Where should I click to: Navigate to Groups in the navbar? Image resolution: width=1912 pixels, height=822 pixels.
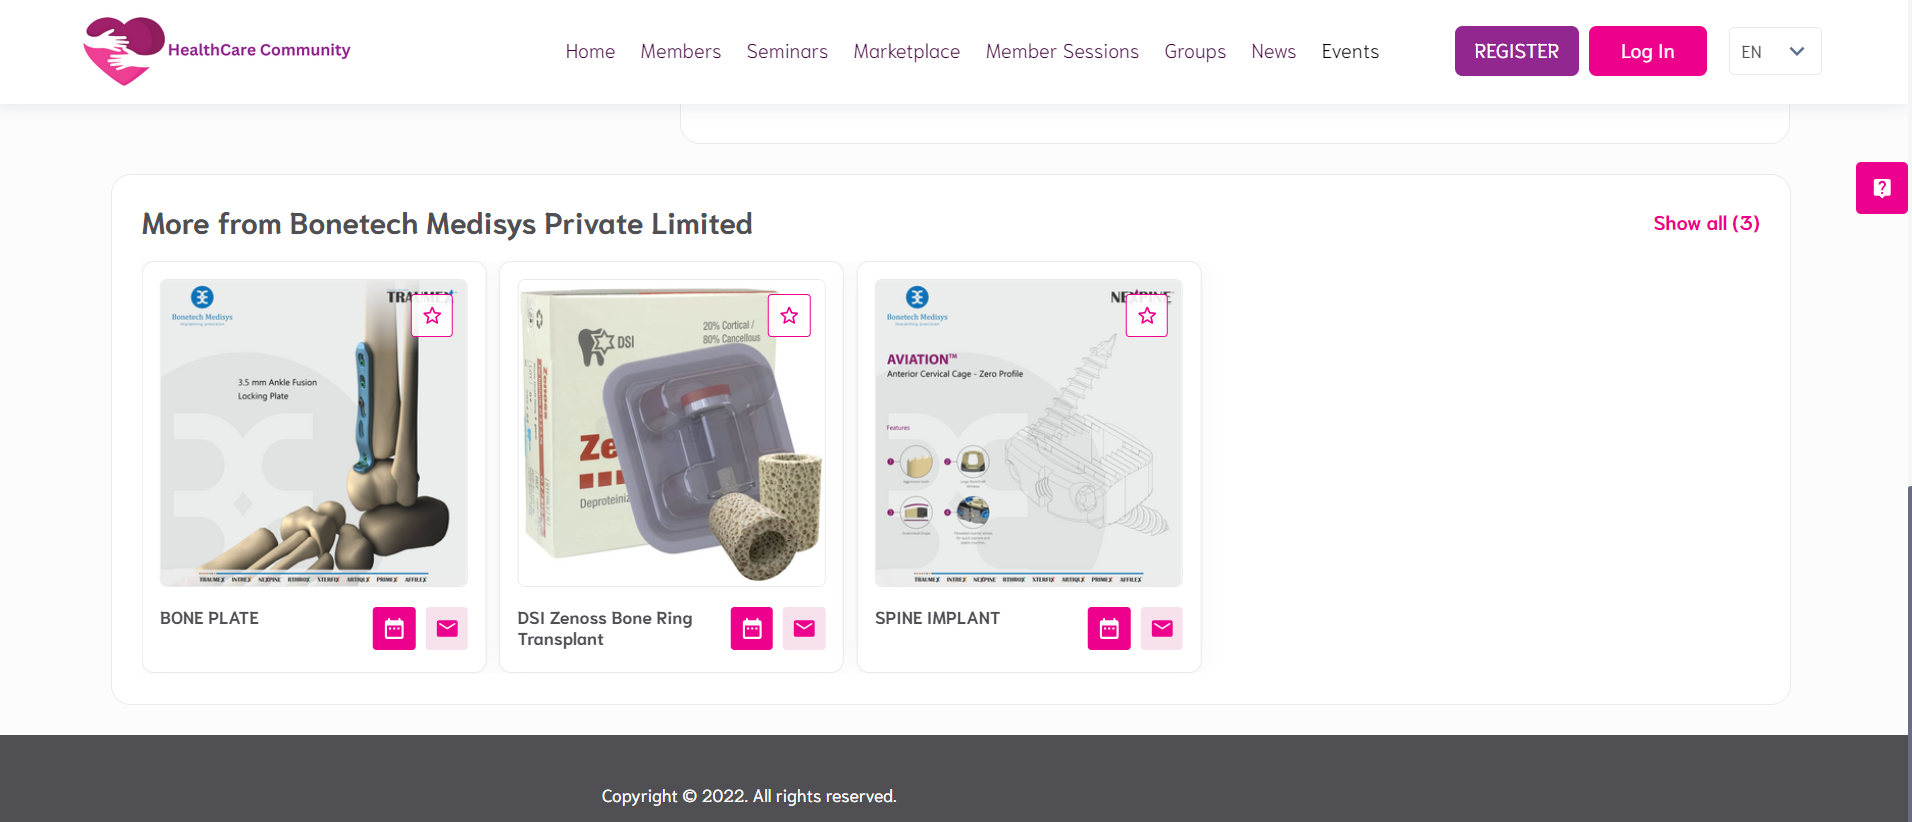(1195, 52)
